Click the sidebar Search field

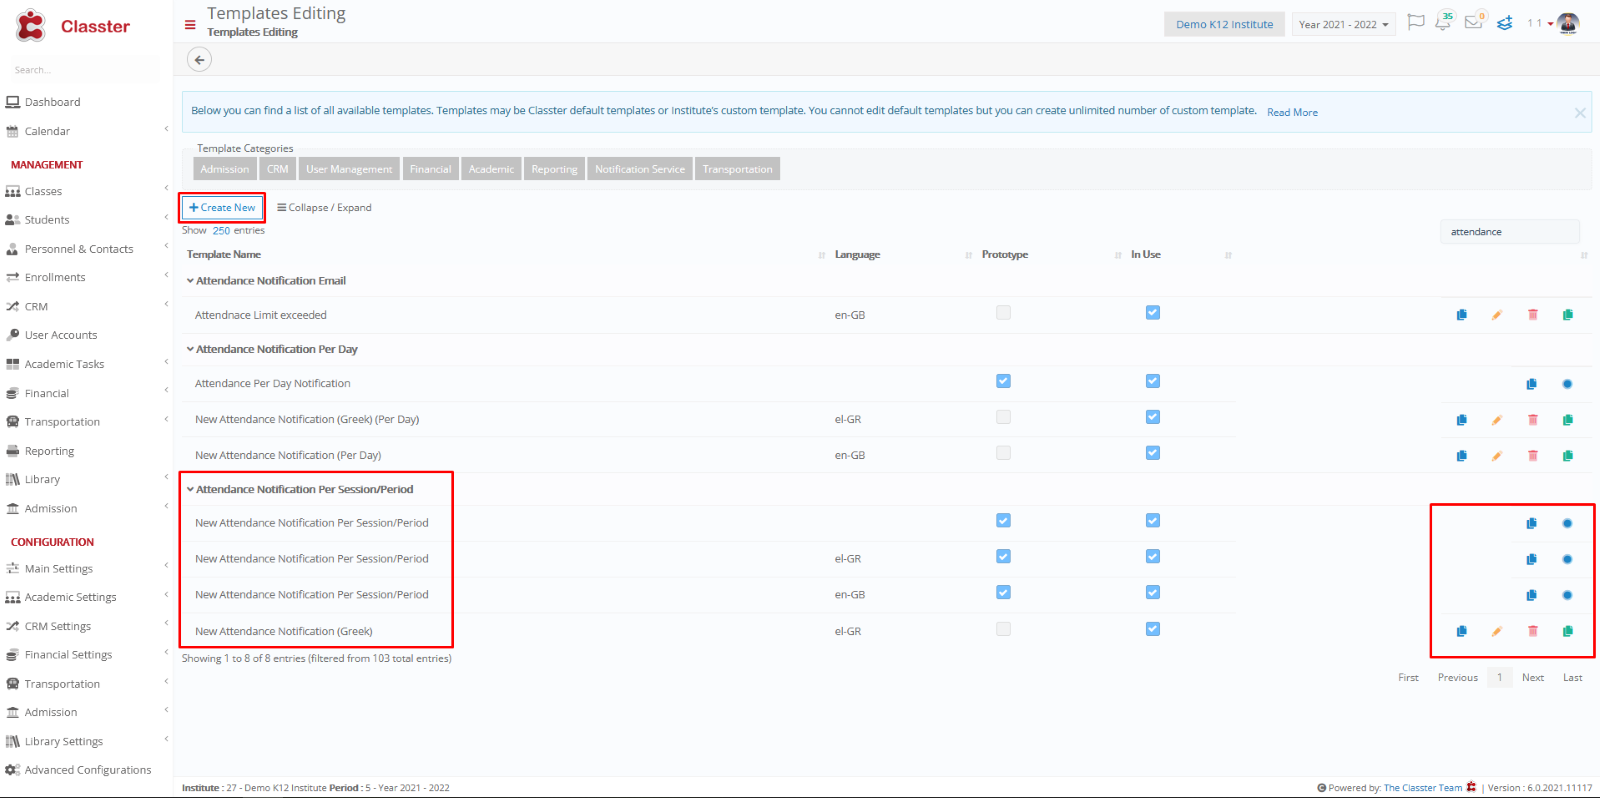85,70
